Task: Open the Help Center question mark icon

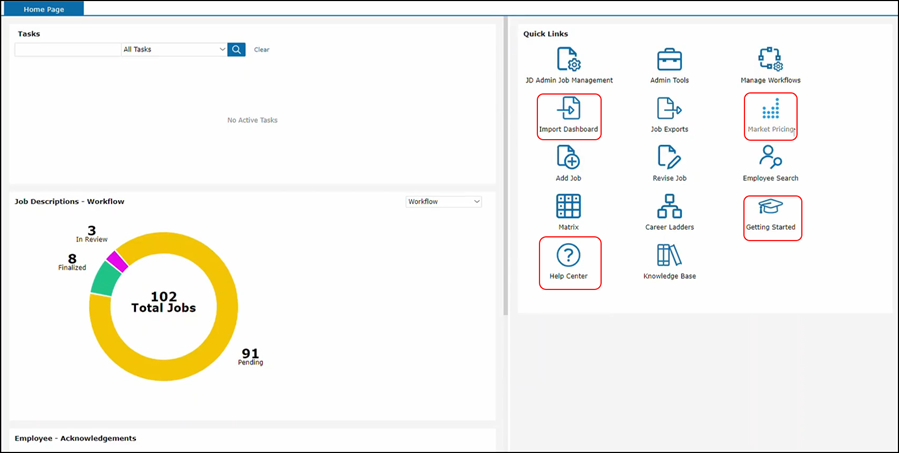Action: point(568,256)
